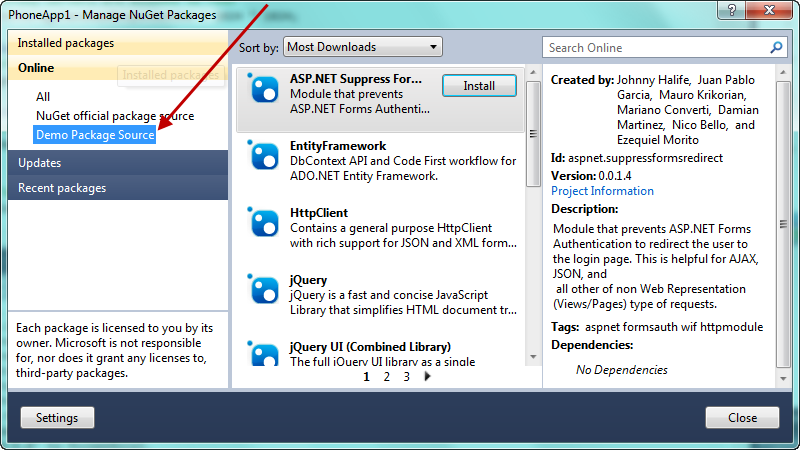Viewport: 800px width, 450px height.
Task: Click the jQuery UI package icon
Action: click(263, 355)
